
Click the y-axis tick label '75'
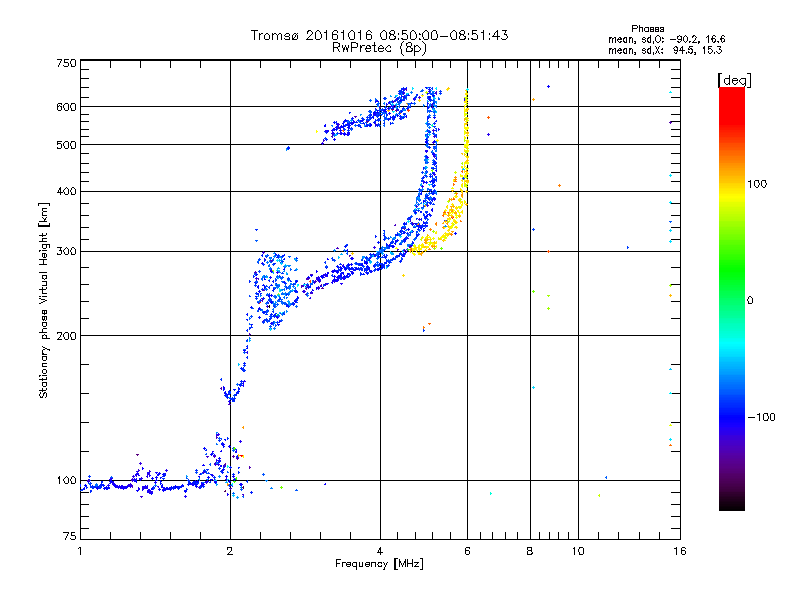tap(70, 536)
